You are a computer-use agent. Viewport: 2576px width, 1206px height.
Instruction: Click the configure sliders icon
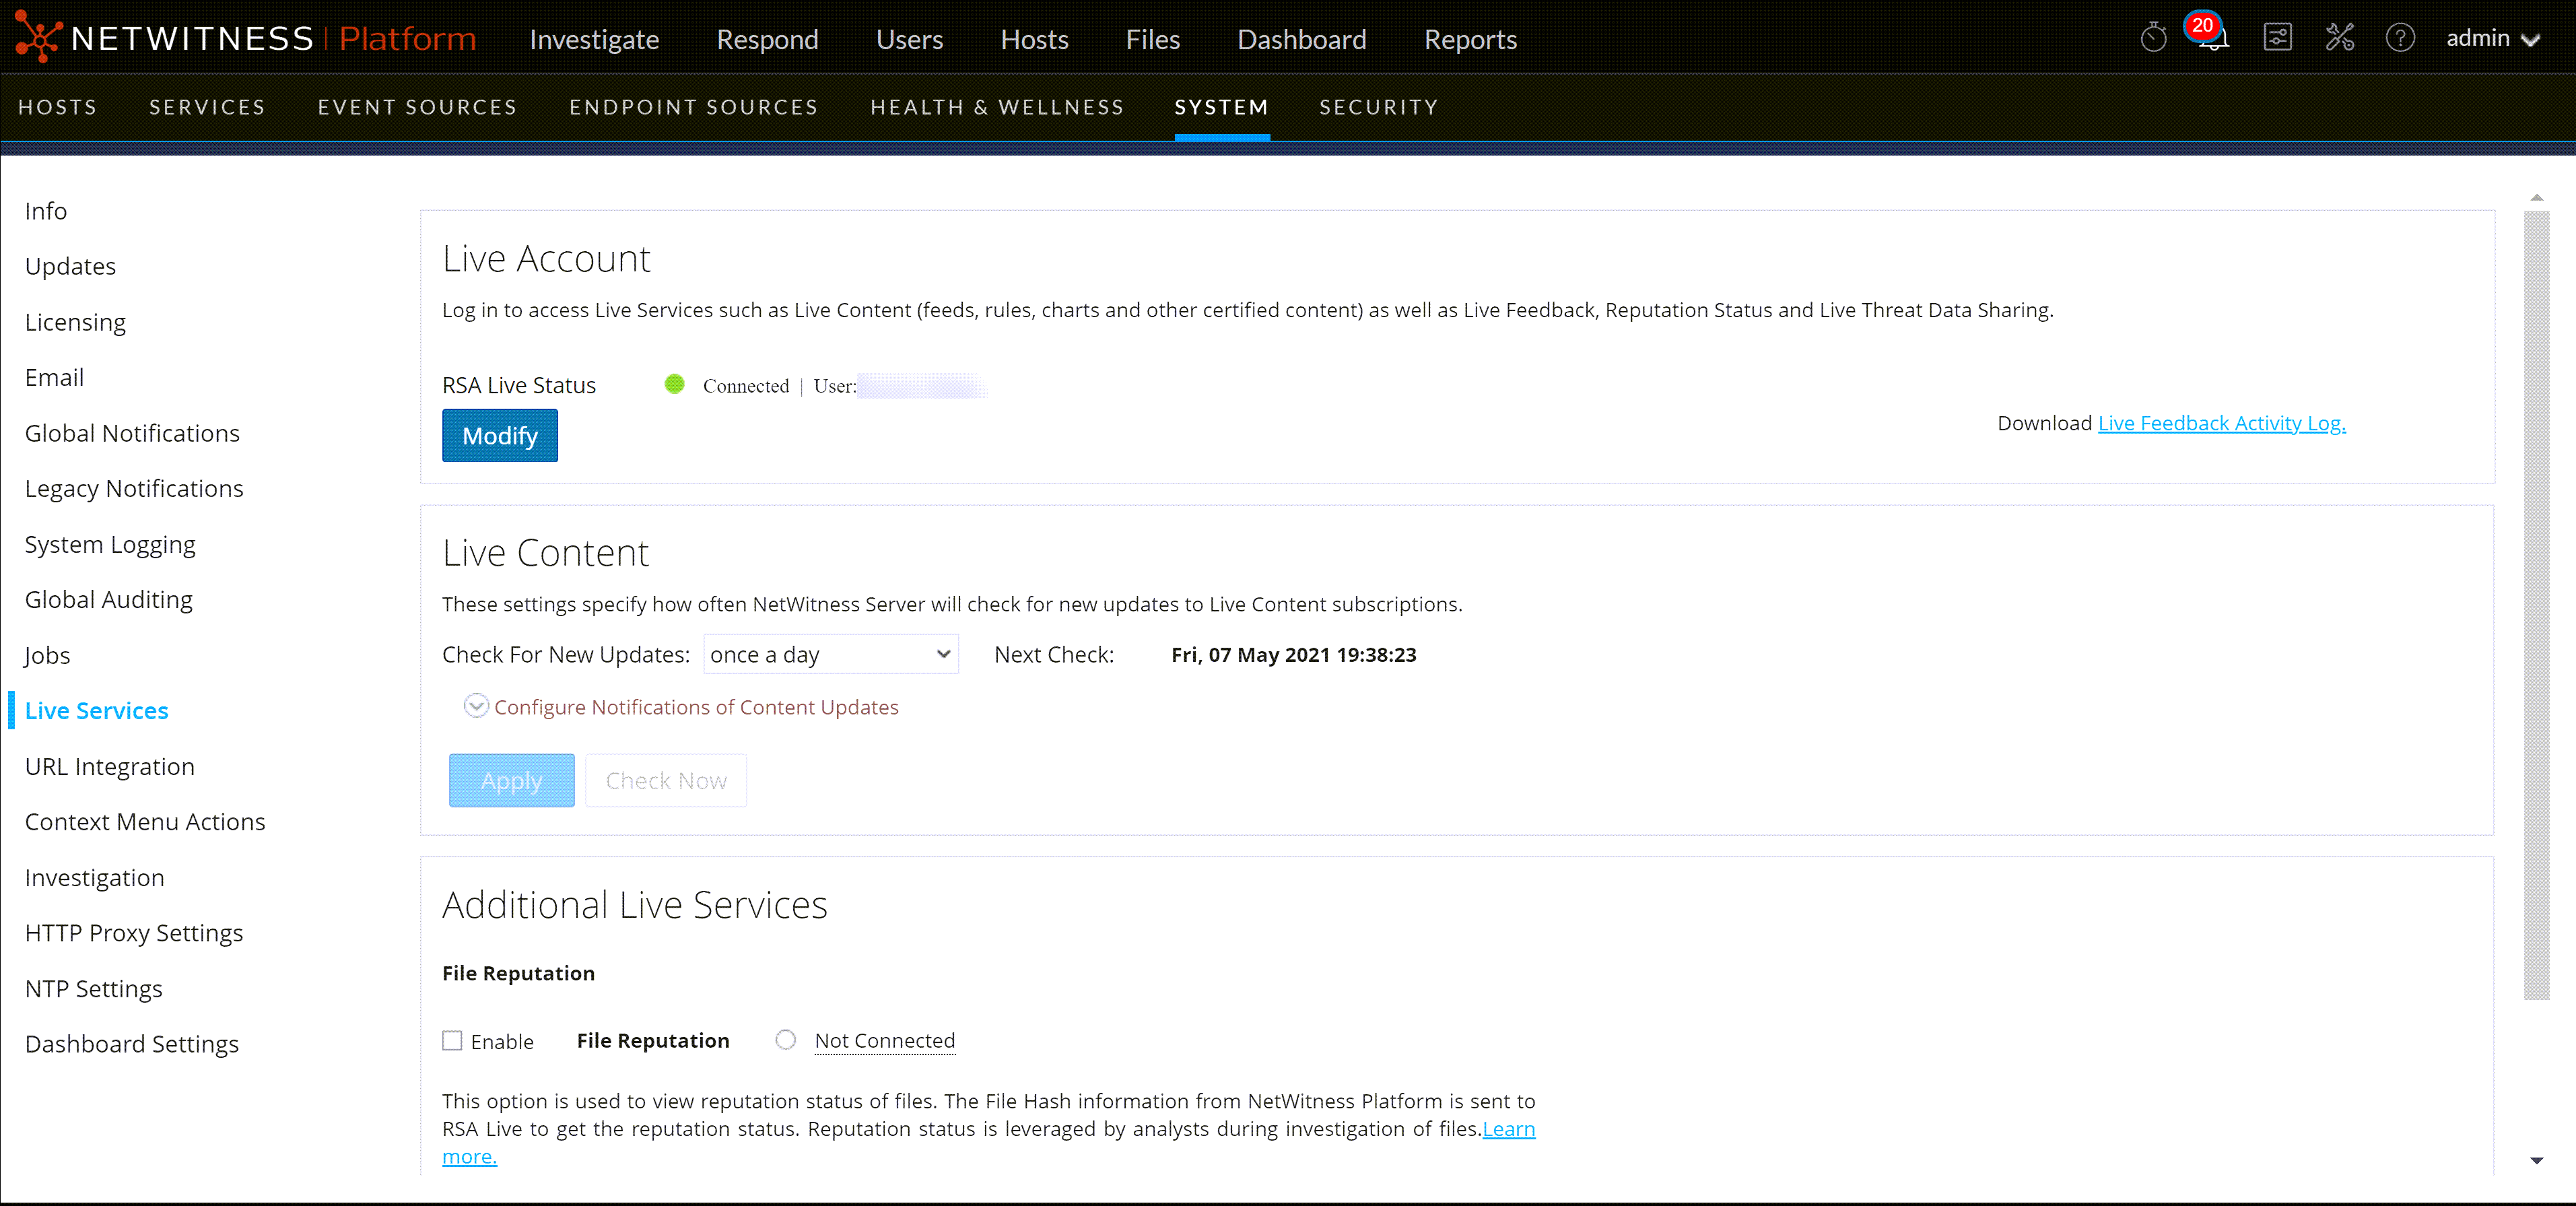[x=2277, y=38]
